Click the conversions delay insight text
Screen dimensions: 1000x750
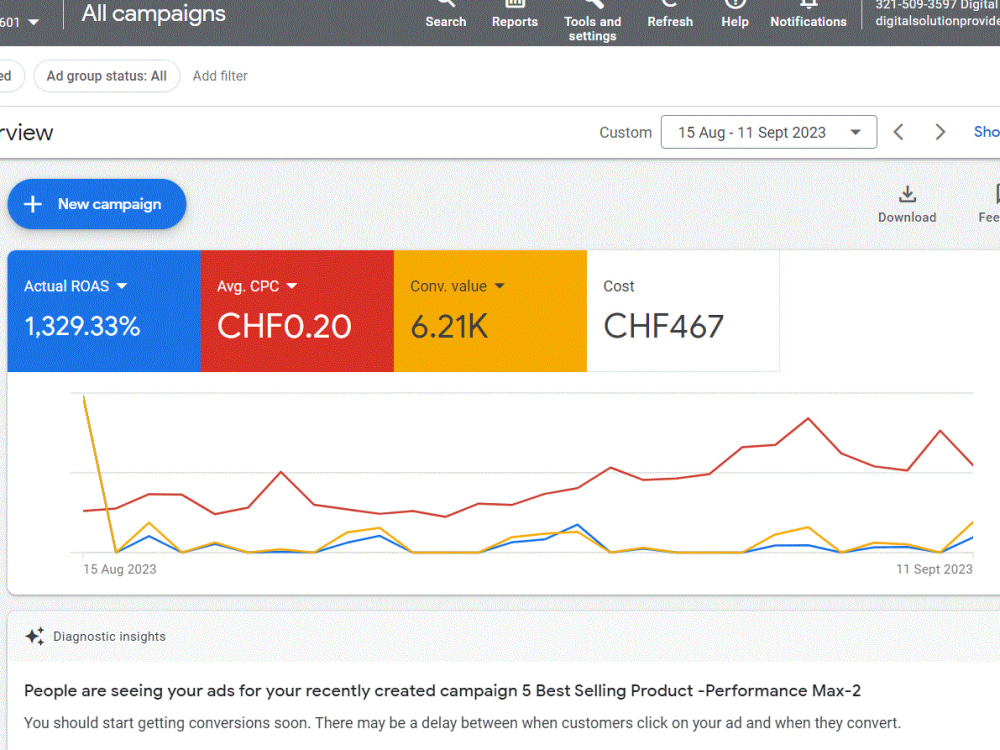click(x=462, y=723)
